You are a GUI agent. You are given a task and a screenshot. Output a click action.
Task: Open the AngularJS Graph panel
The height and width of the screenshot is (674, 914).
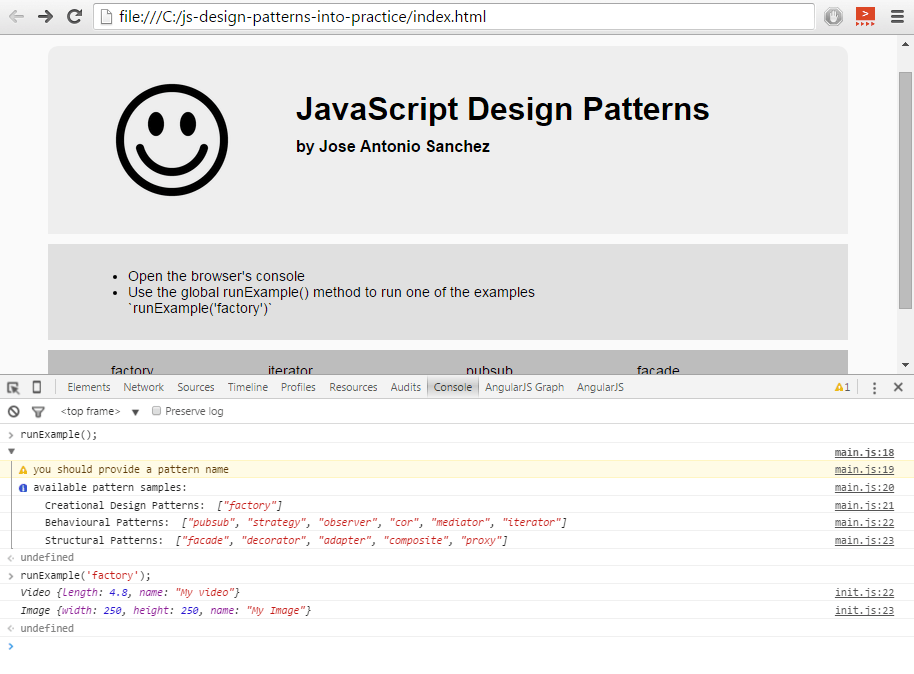(524, 387)
